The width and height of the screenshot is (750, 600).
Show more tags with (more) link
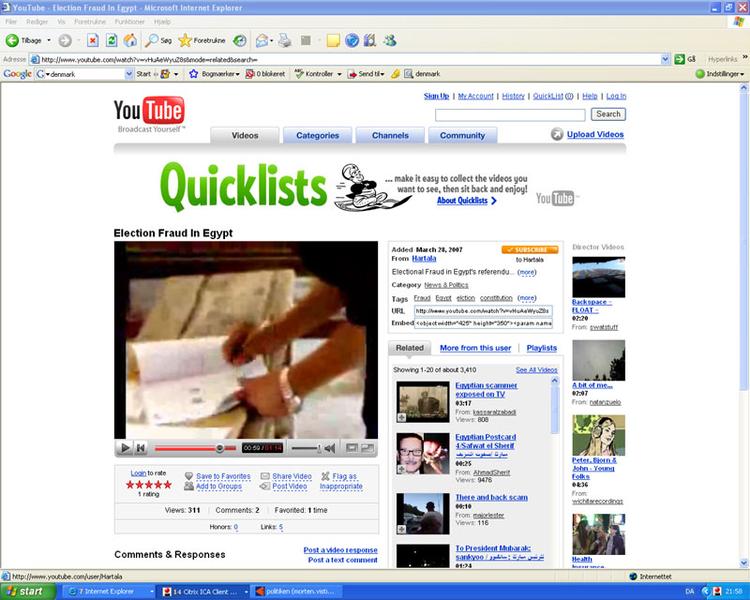[527, 298]
